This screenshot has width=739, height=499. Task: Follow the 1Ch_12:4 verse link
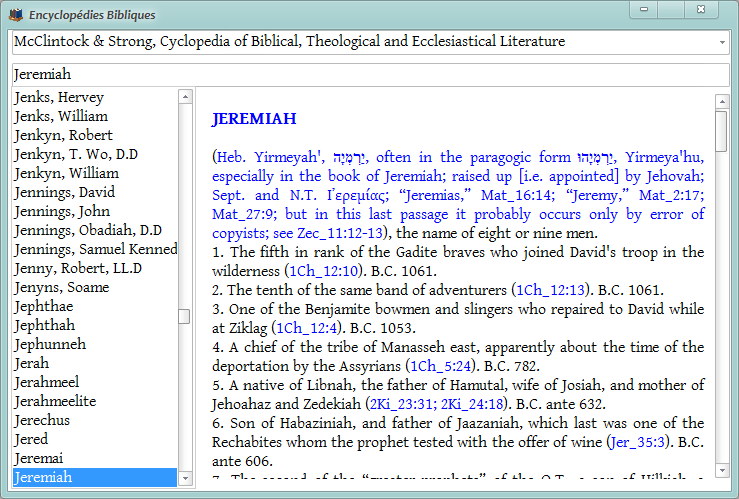coord(306,328)
